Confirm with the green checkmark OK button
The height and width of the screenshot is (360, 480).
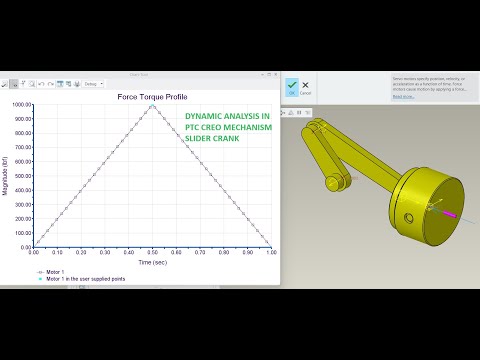click(x=292, y=87)
